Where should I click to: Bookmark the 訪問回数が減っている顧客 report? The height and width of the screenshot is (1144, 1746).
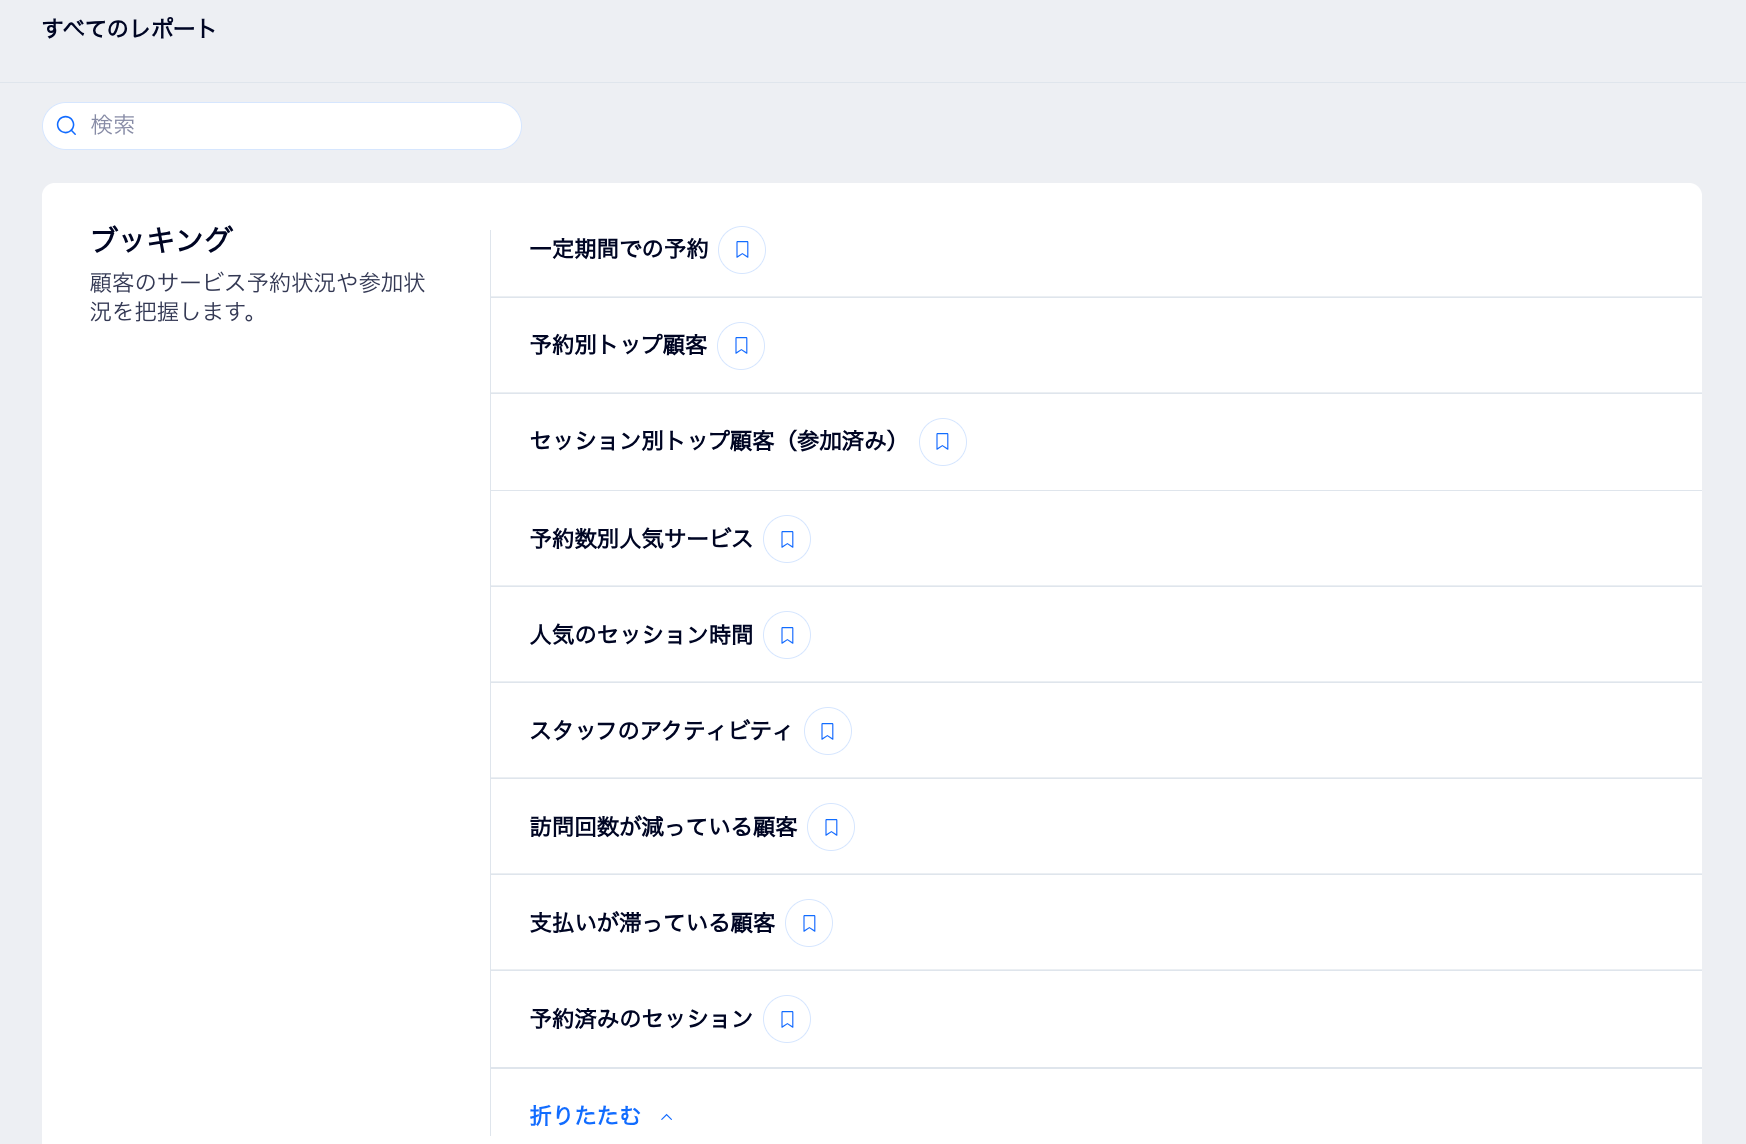(830, 827)
